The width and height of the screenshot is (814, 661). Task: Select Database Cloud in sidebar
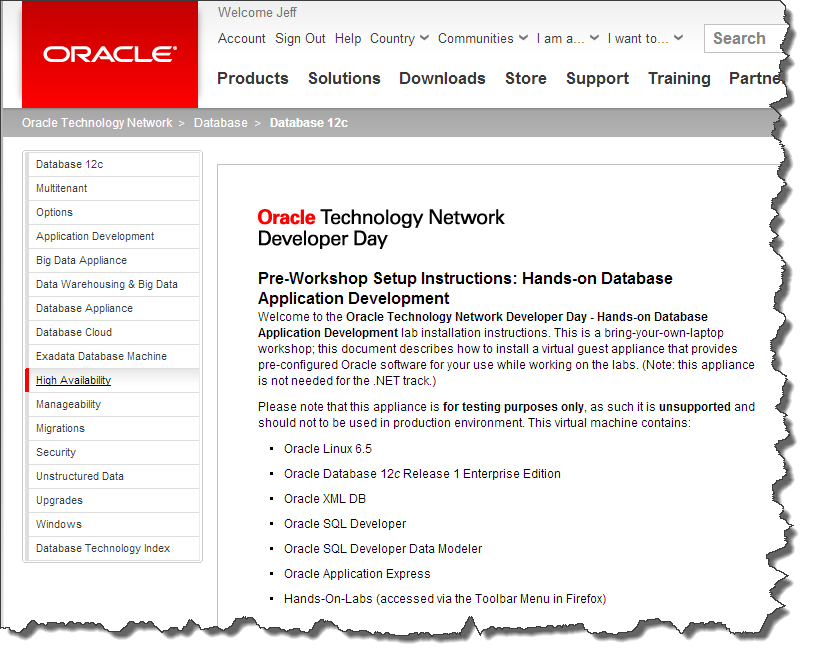(x=113, y=332)
